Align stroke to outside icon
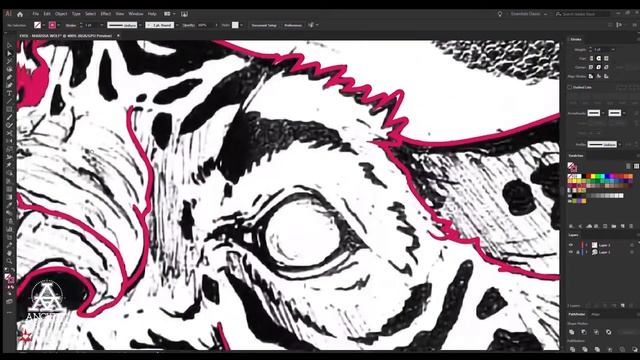Image resolution: width=640 pixels, height=360 pixels. 606,76
